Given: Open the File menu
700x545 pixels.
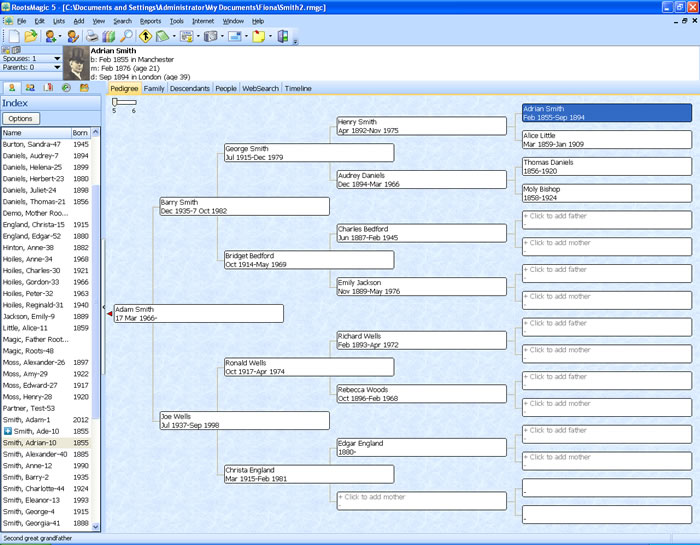Looking at the screenshot, I should (x=21, y=21).
